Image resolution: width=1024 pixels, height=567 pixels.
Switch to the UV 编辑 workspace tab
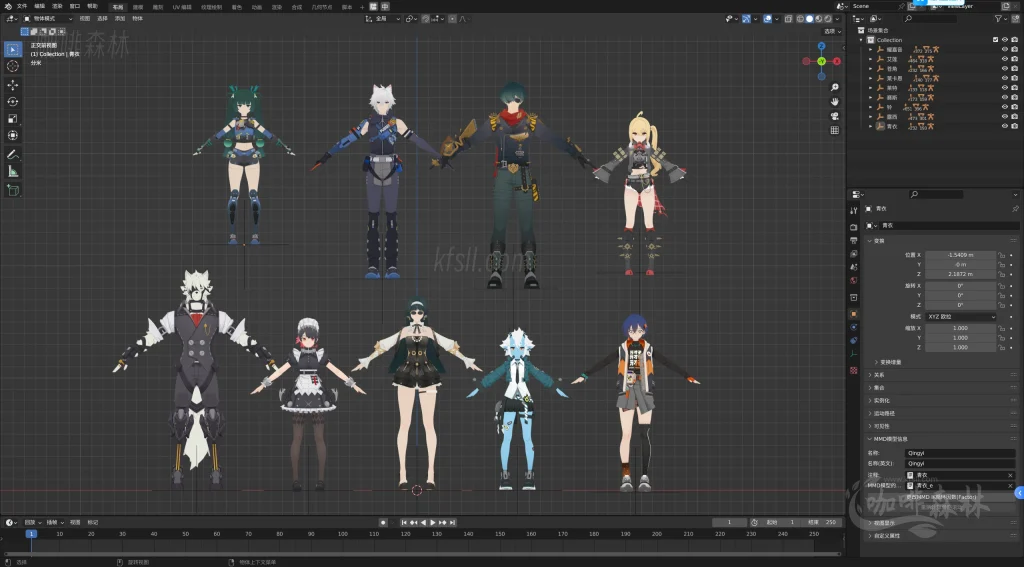coord(182,7)
